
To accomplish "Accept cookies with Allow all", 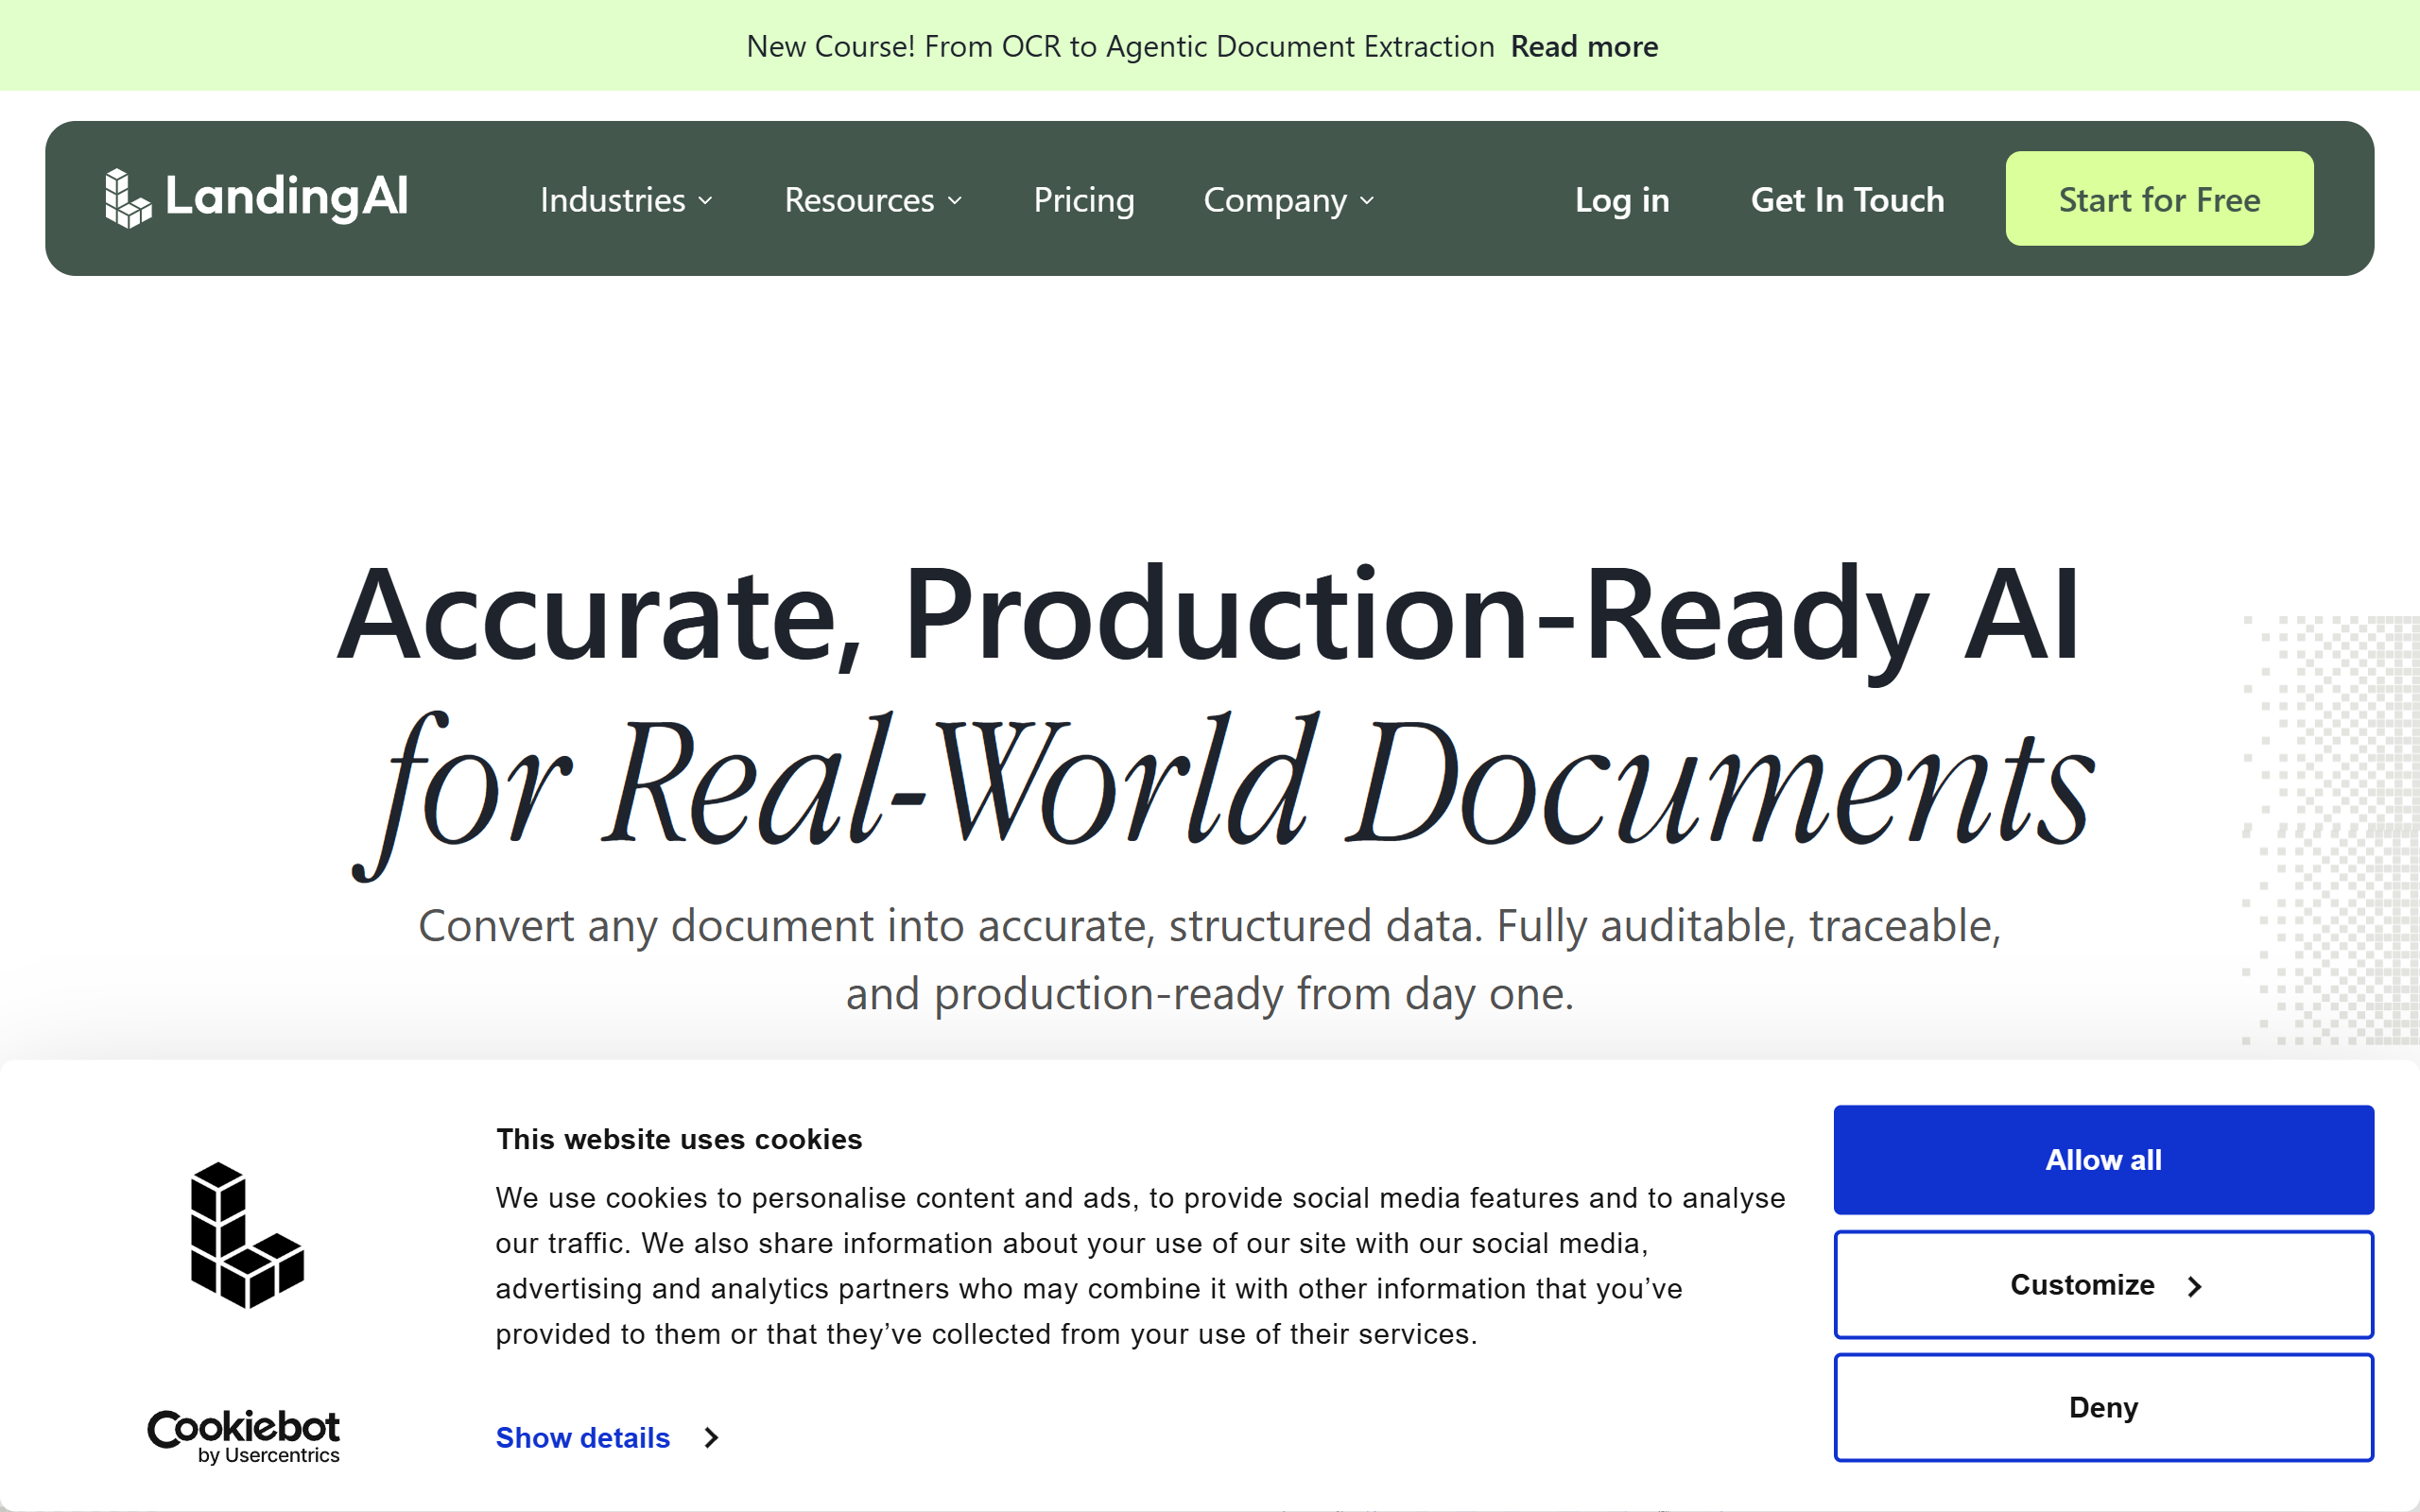I will pyautogui.click(x=2103, y=1159).
